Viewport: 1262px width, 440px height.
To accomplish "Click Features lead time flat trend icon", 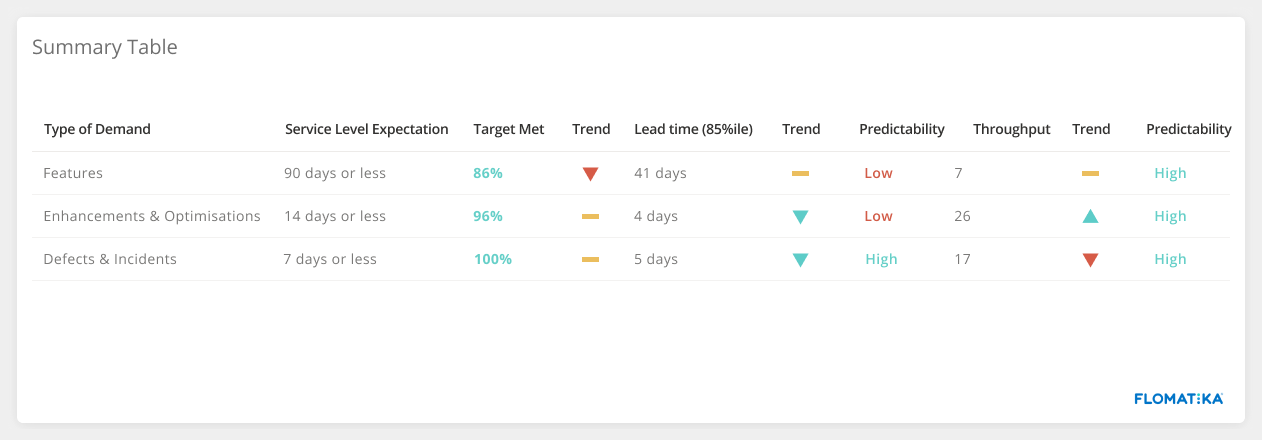I will (x=800, y=174).
